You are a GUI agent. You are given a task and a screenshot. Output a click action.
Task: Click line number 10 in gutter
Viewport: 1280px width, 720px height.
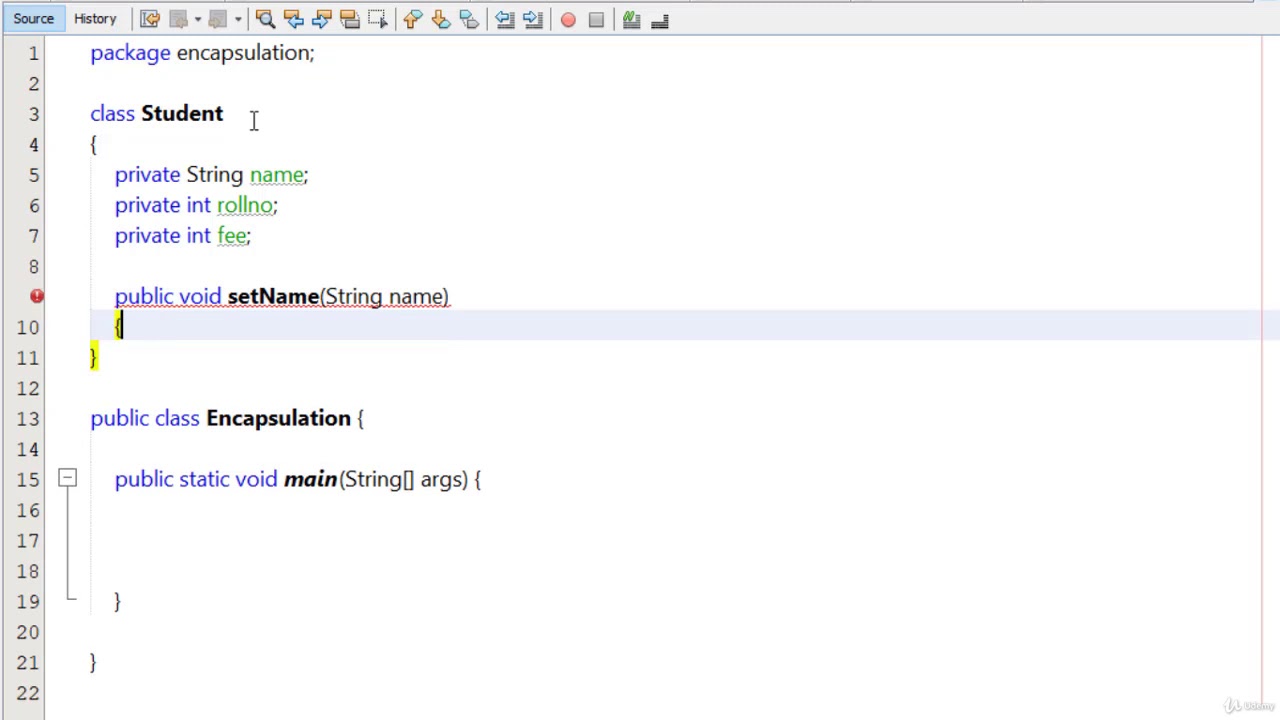point(28,327)
